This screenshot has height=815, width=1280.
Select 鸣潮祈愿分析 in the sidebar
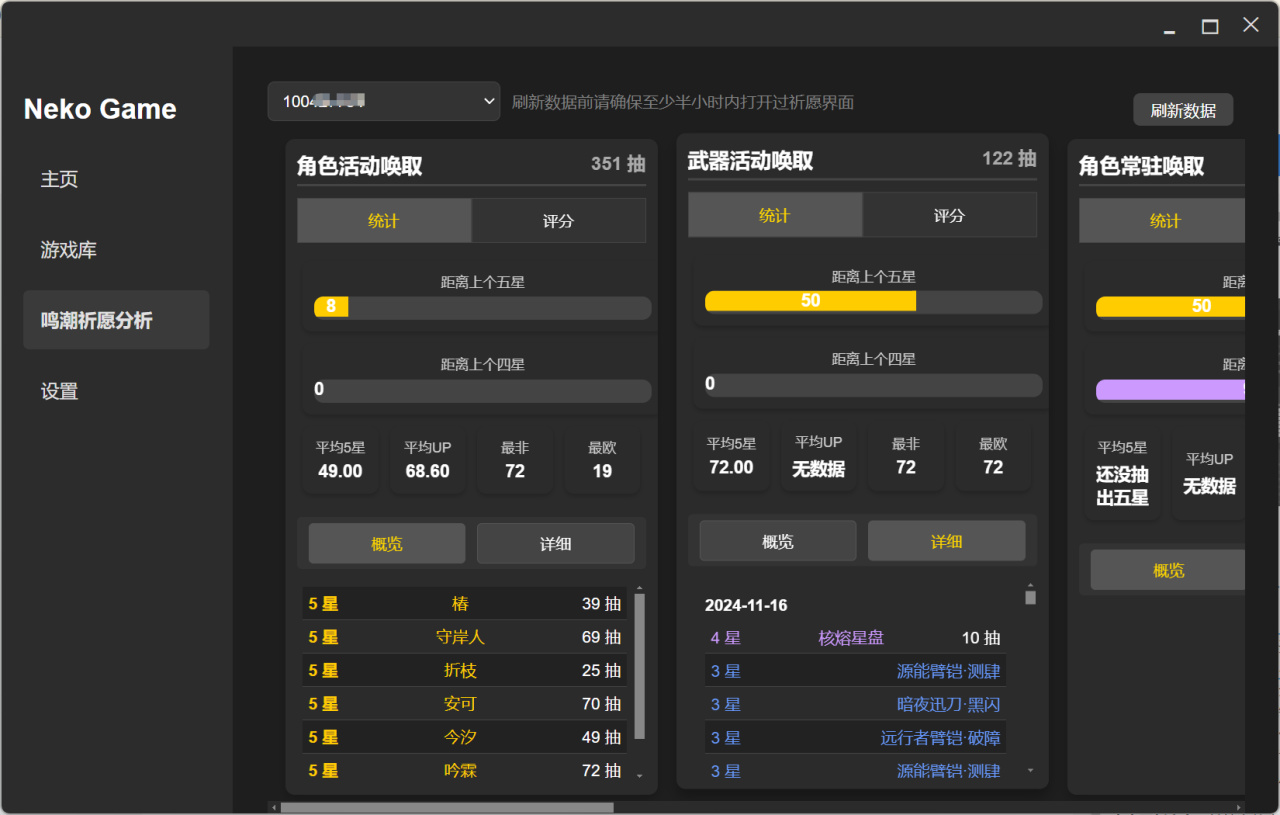coord(116,320)
